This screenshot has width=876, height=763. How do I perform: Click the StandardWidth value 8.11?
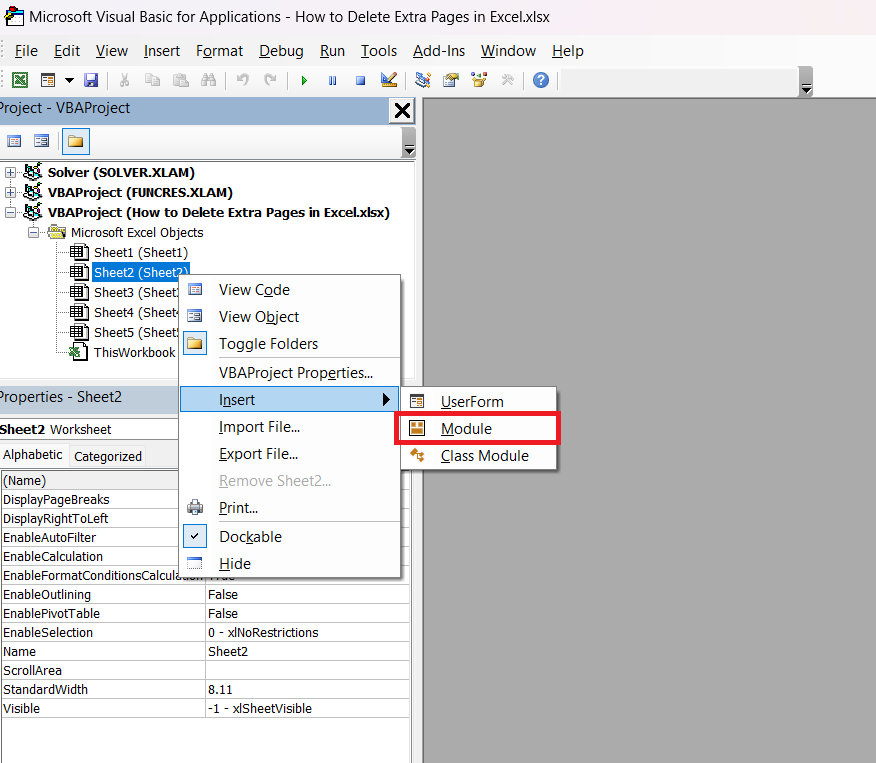click(x=307, y=689)
